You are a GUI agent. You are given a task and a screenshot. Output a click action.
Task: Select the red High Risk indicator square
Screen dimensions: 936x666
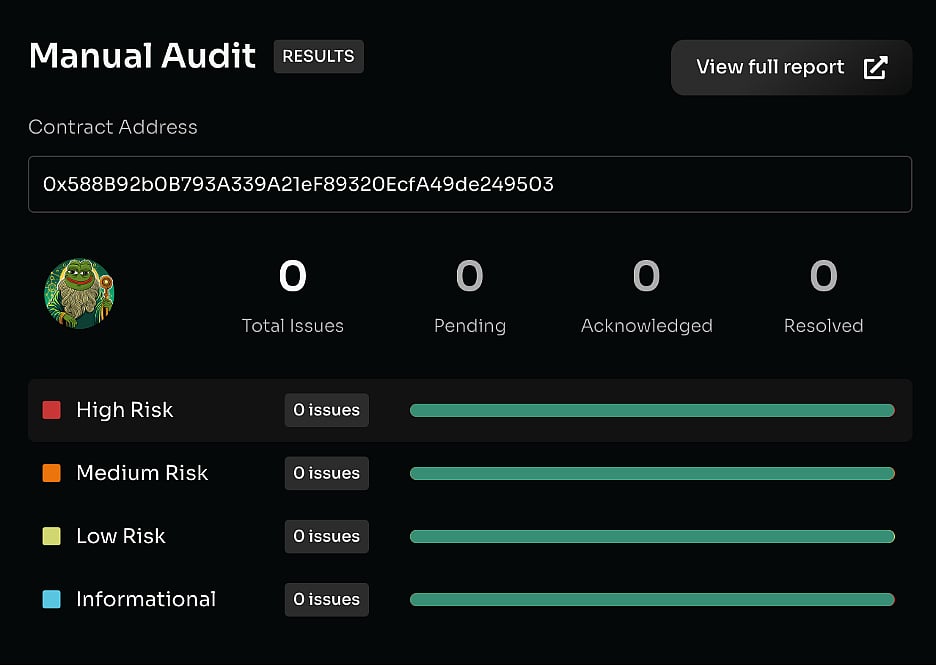point(51,409)
